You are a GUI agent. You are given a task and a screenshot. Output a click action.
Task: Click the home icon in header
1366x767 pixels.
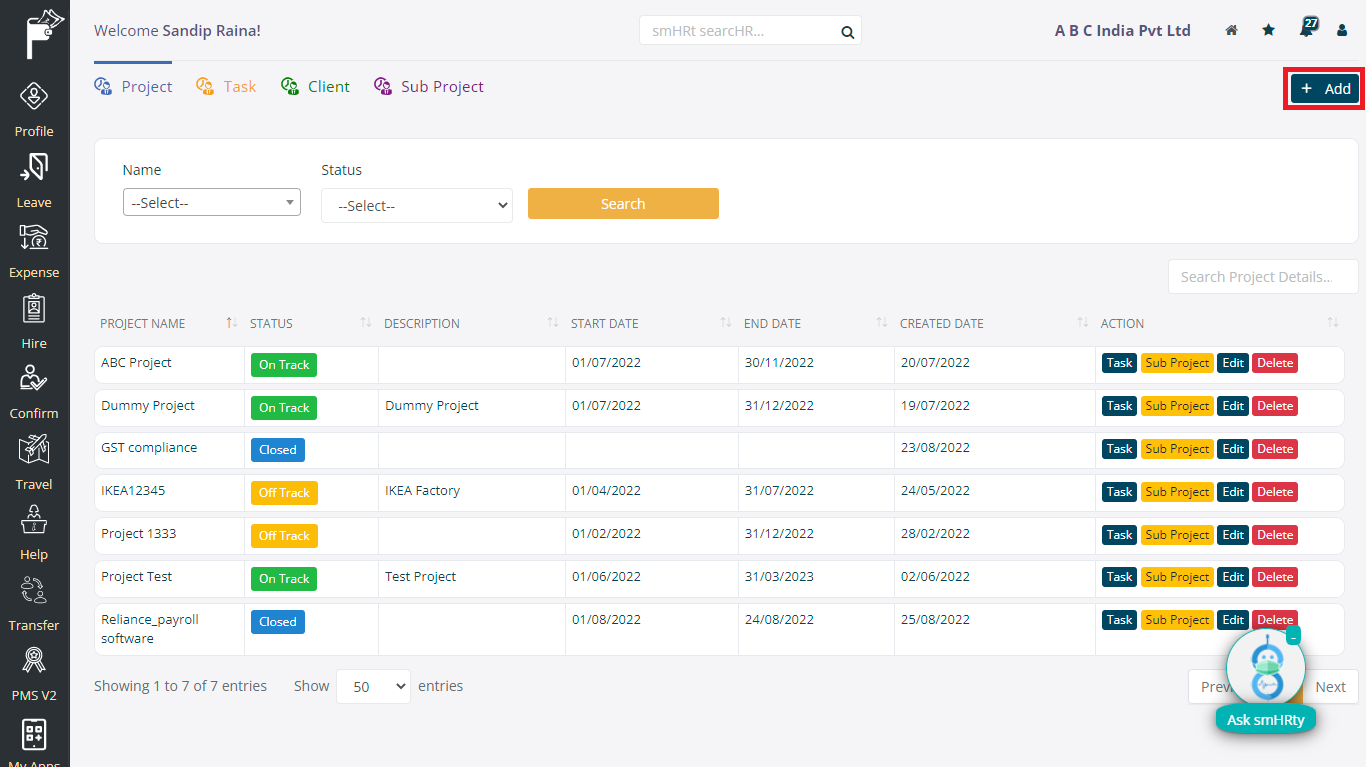(x=1232, y=31)
